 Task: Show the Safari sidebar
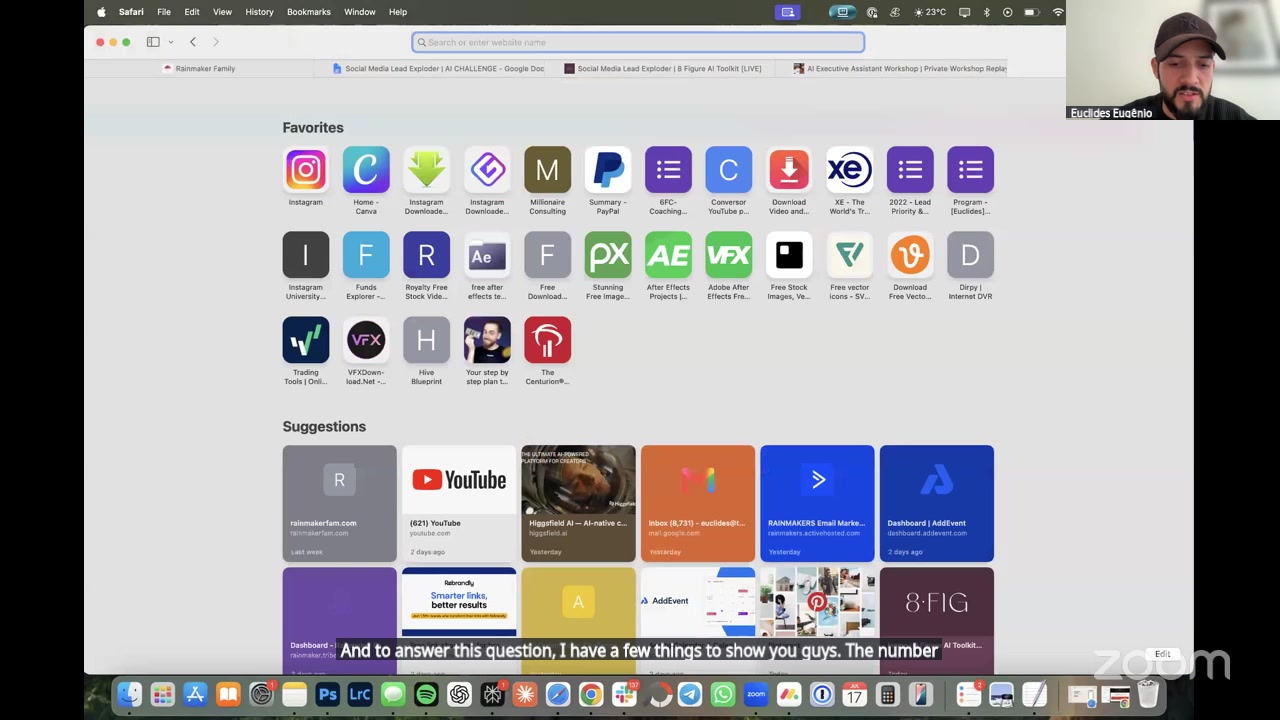[153, 42]
